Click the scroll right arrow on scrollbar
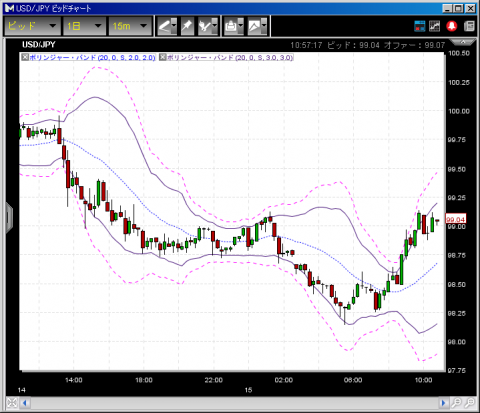The image size is (480, 413). pos(443,403)
